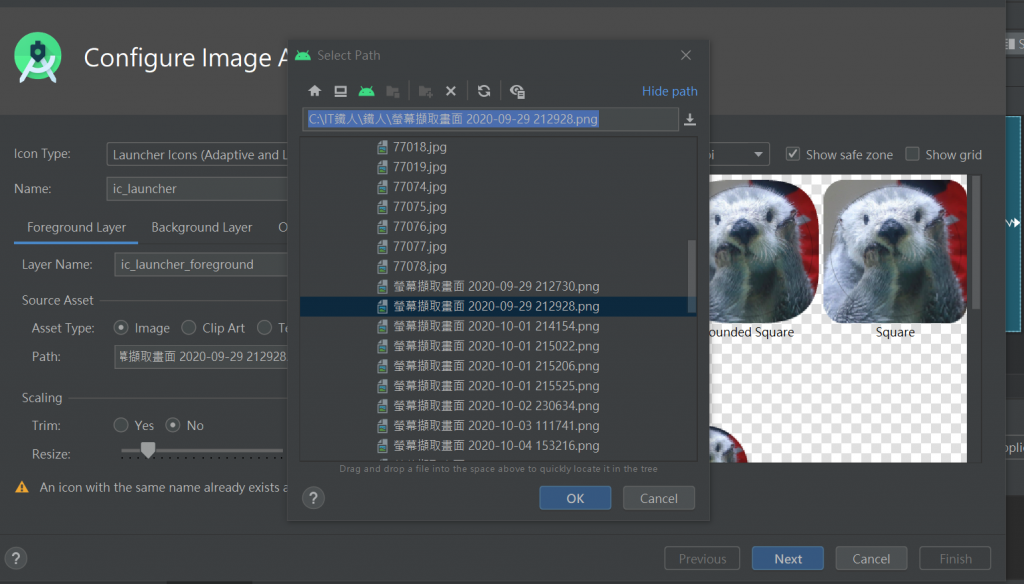The width and height of the screenshot is (1024, 584).
Task: Toggle Show safe zone checkbox
Action: [x=793, y=154]
